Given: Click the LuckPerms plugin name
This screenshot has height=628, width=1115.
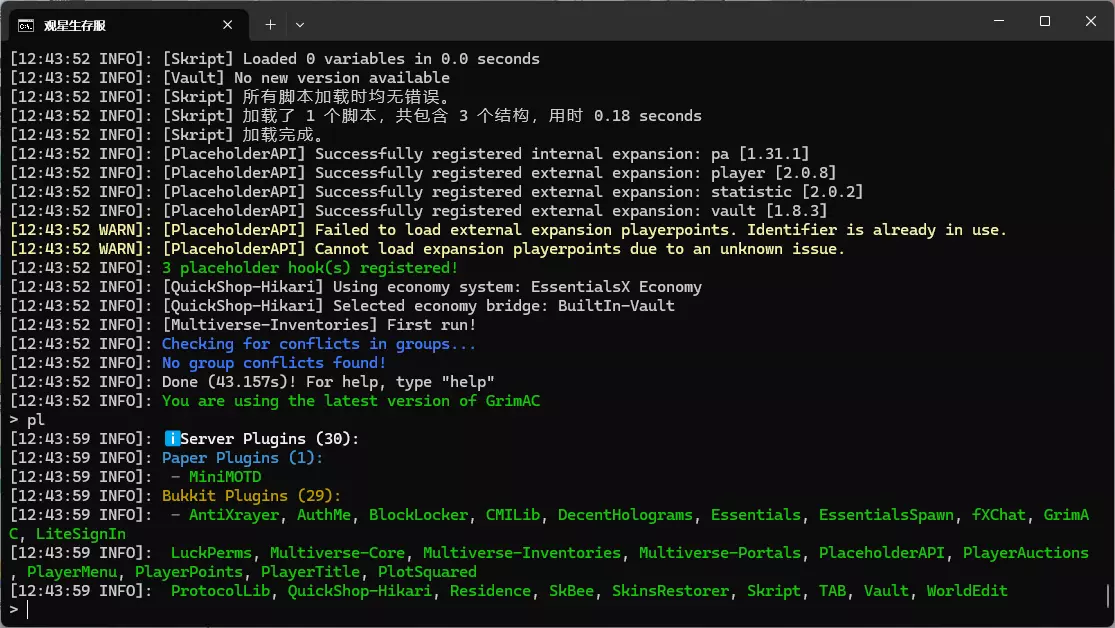Looking at the screenshot, I should 211,553.
